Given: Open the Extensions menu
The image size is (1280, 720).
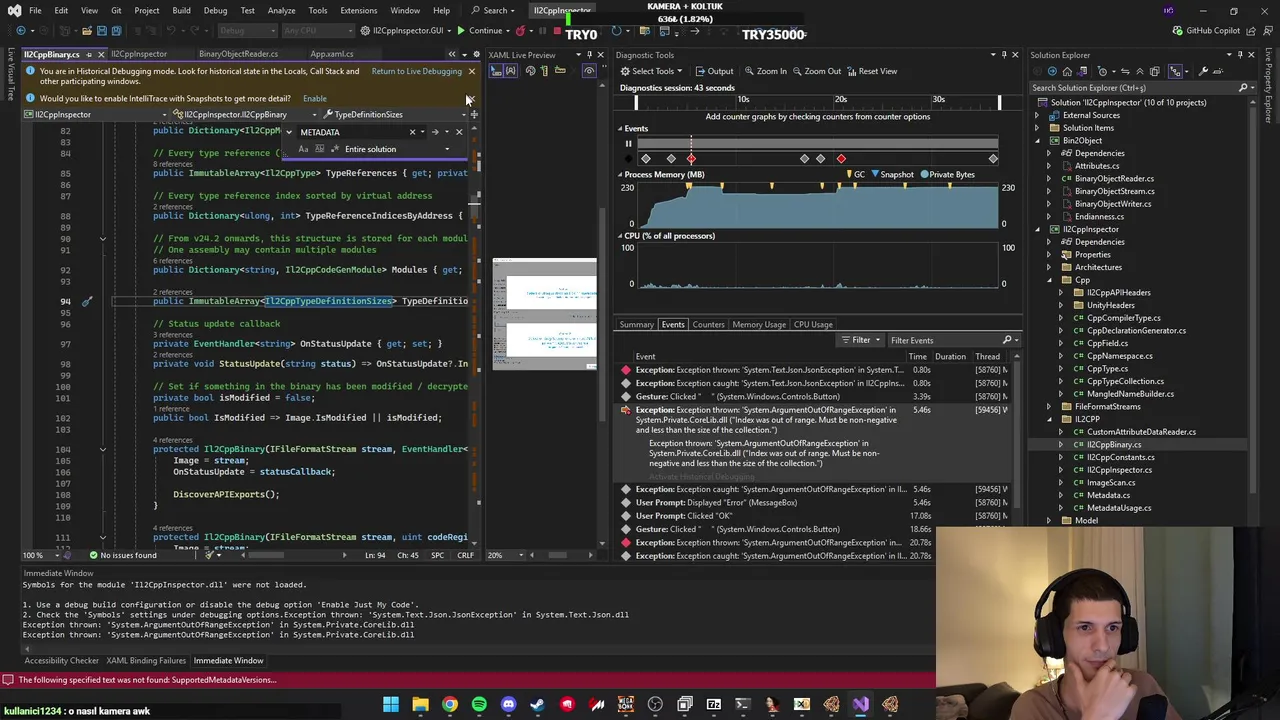Looking at the screenshot, I should pyautogui.click(x=358, y=10).
